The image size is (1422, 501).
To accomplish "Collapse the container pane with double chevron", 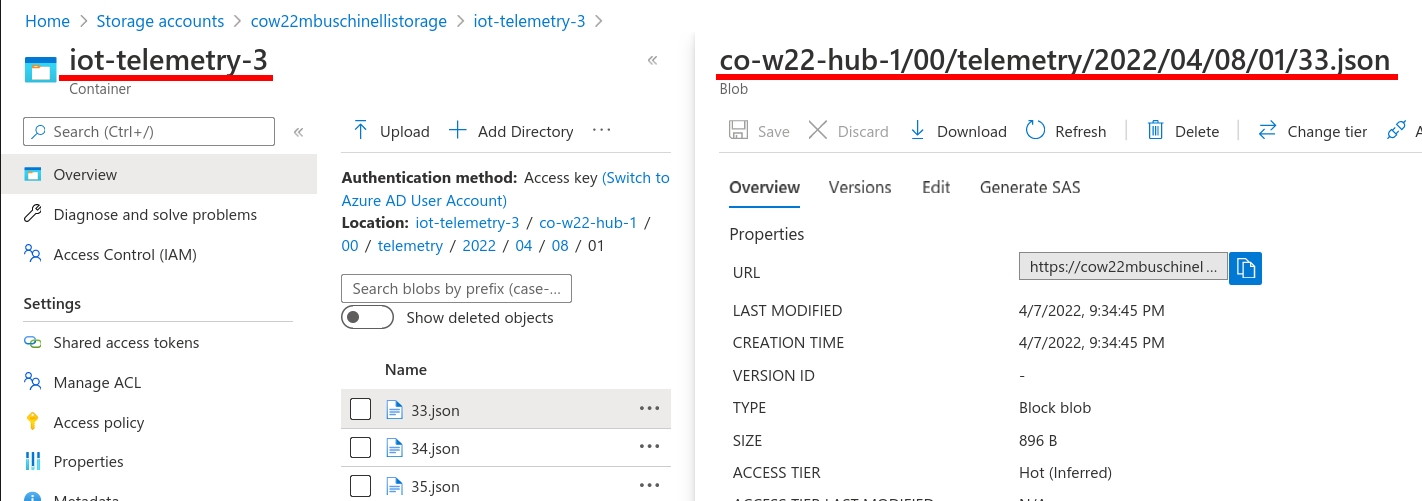I will pyautogui.click(x=652, y=60).
